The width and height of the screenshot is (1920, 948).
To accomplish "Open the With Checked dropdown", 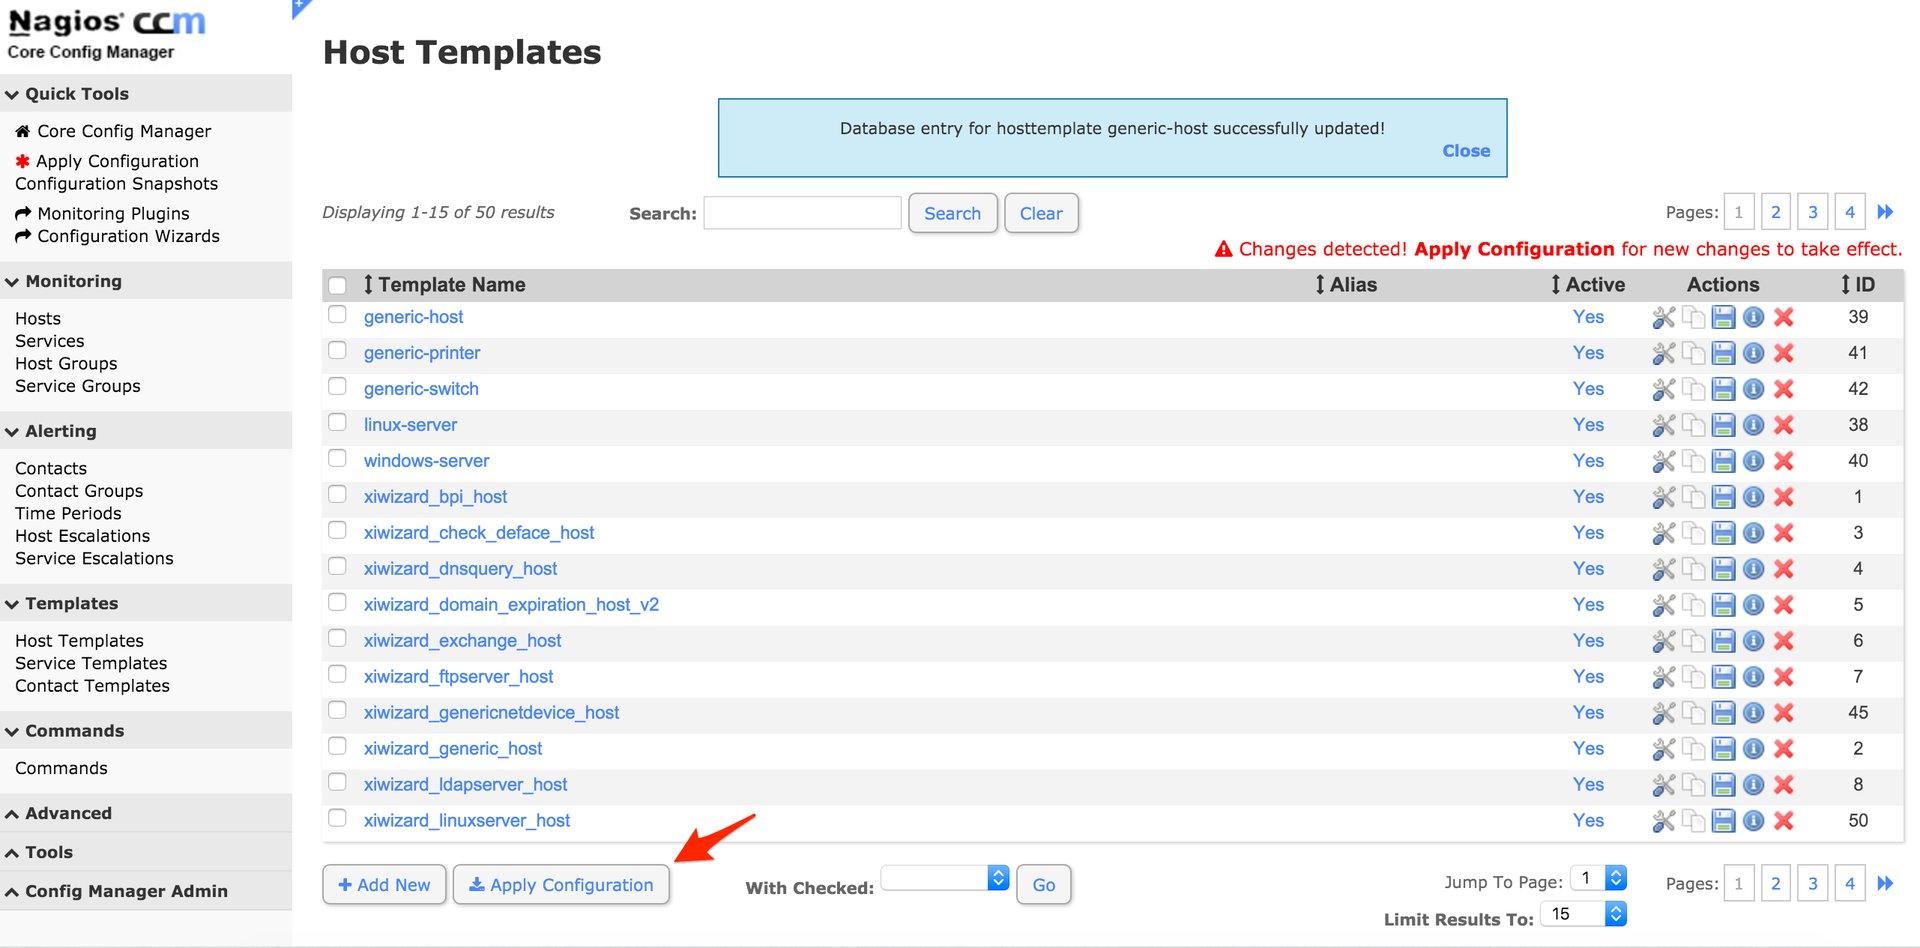I will (x=945, y=878).
